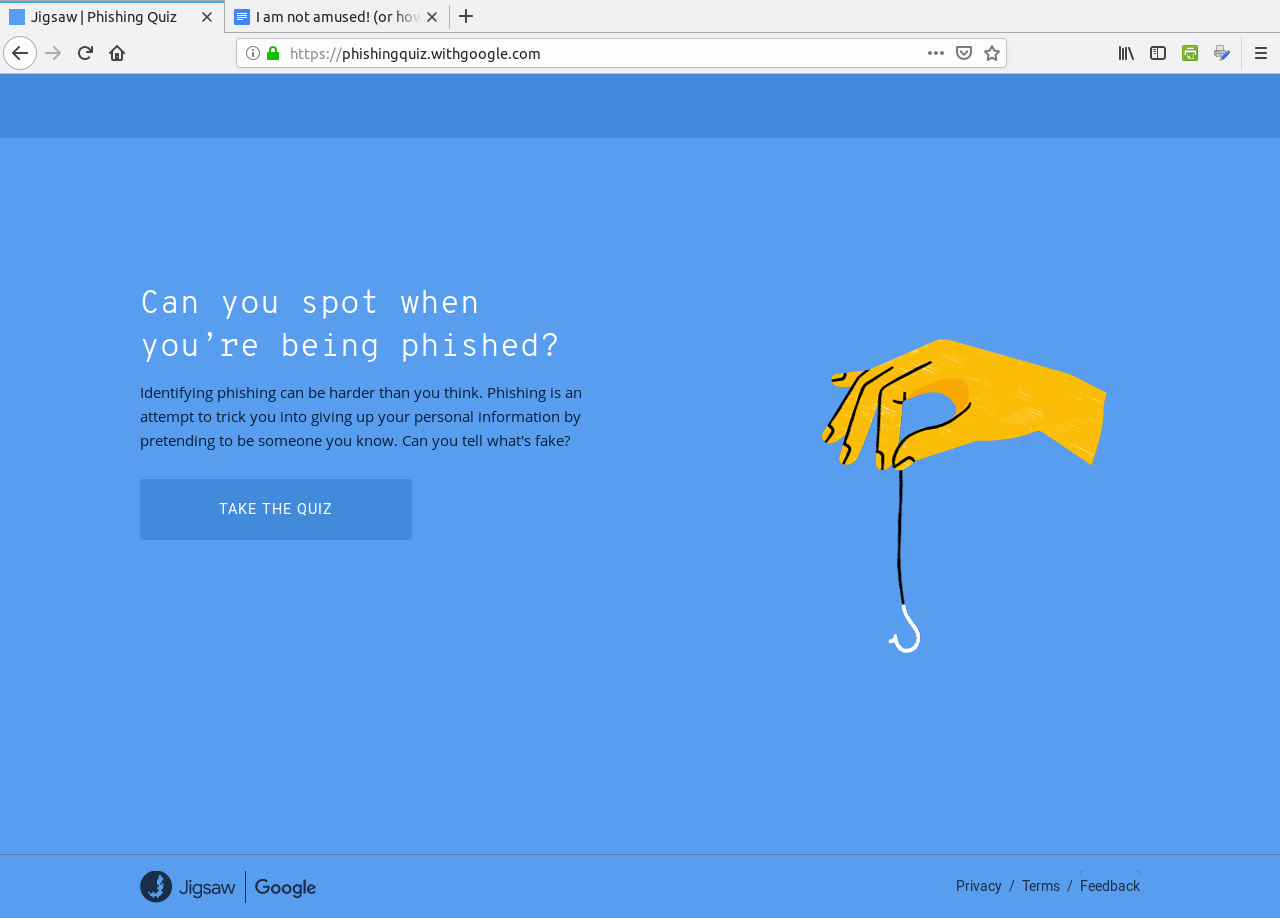
Task: Save page to Pocket icon
Action: click(964, 53)
